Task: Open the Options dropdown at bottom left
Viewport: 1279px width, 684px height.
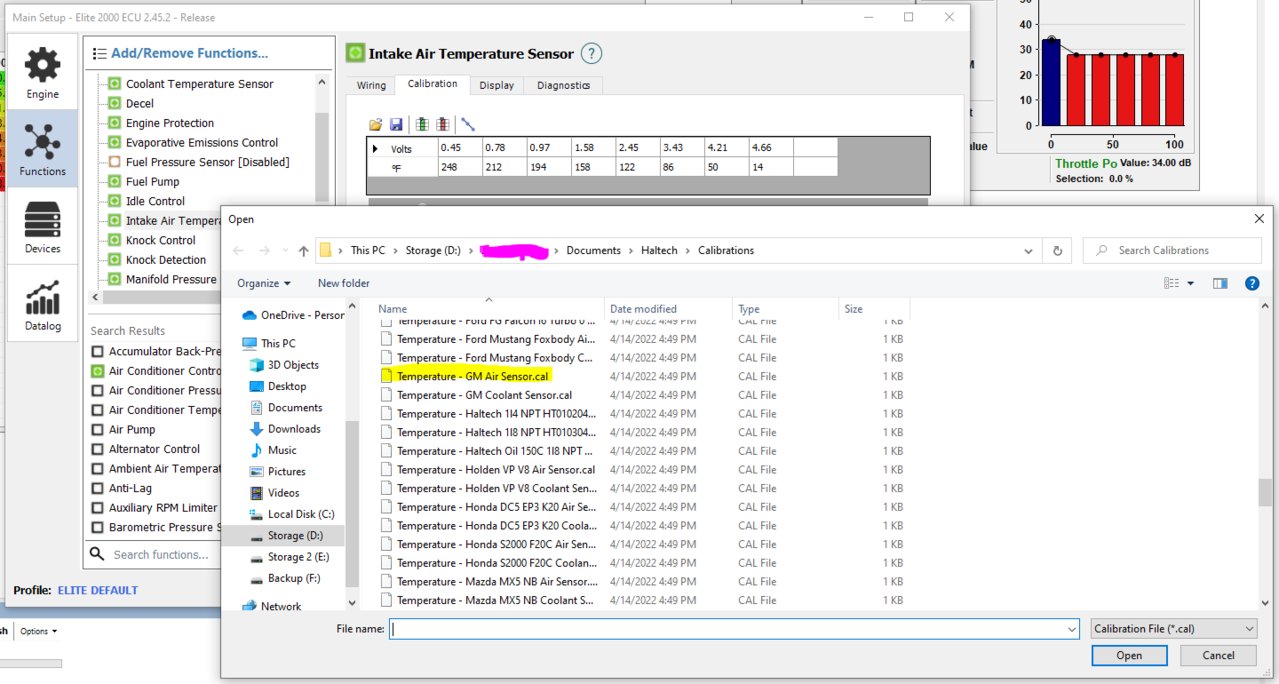Action: pos(38,631)
